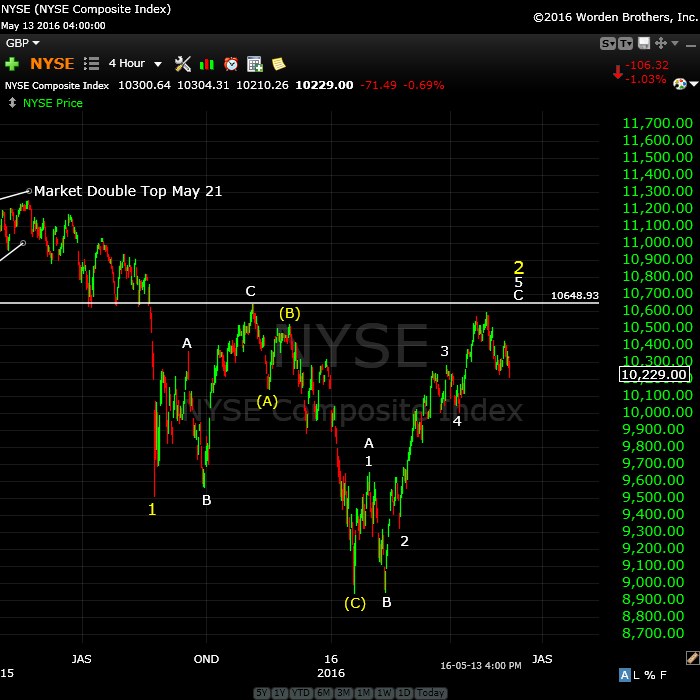Set chart range to 3M
This screenshot has height=700, width=700.
click(343, 692)
